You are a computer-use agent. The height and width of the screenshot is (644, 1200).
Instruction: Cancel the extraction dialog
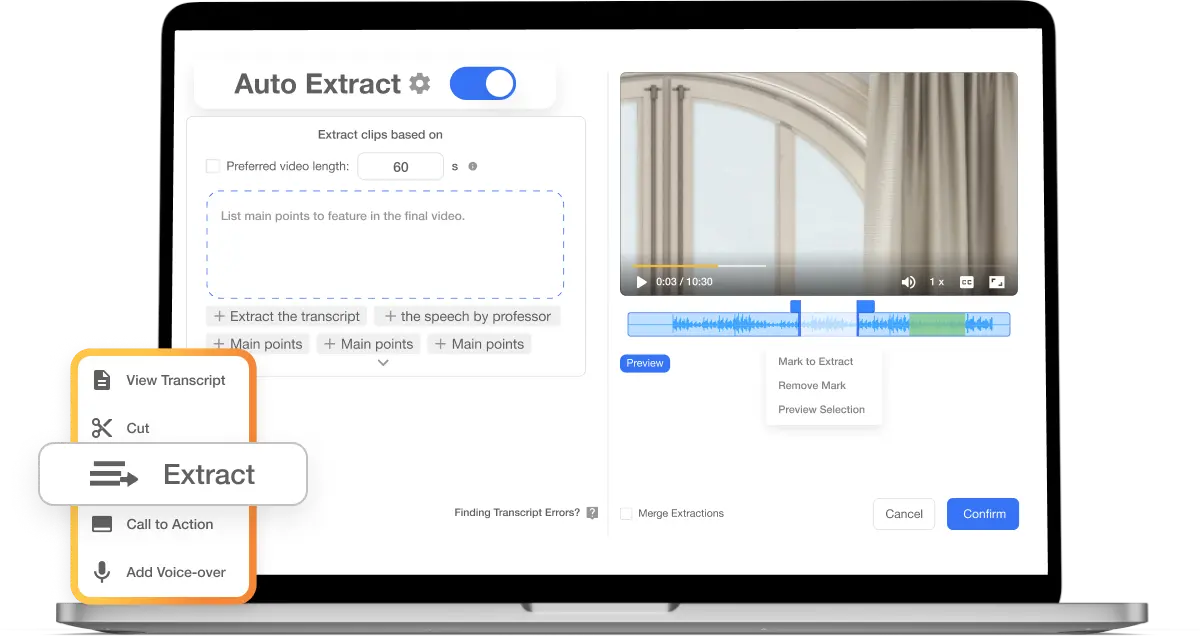904,514
